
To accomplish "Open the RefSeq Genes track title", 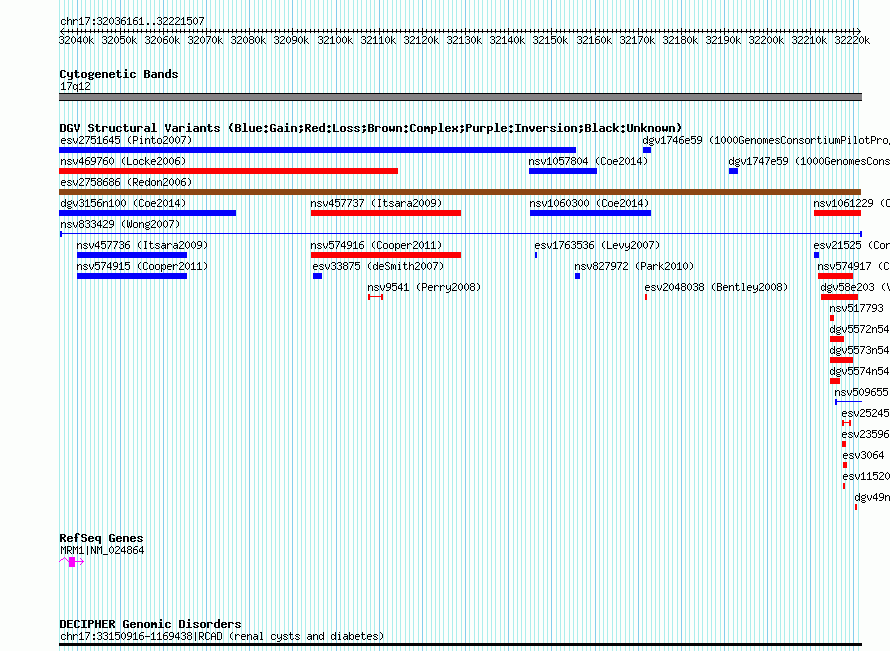I will [x=101, y=538].
